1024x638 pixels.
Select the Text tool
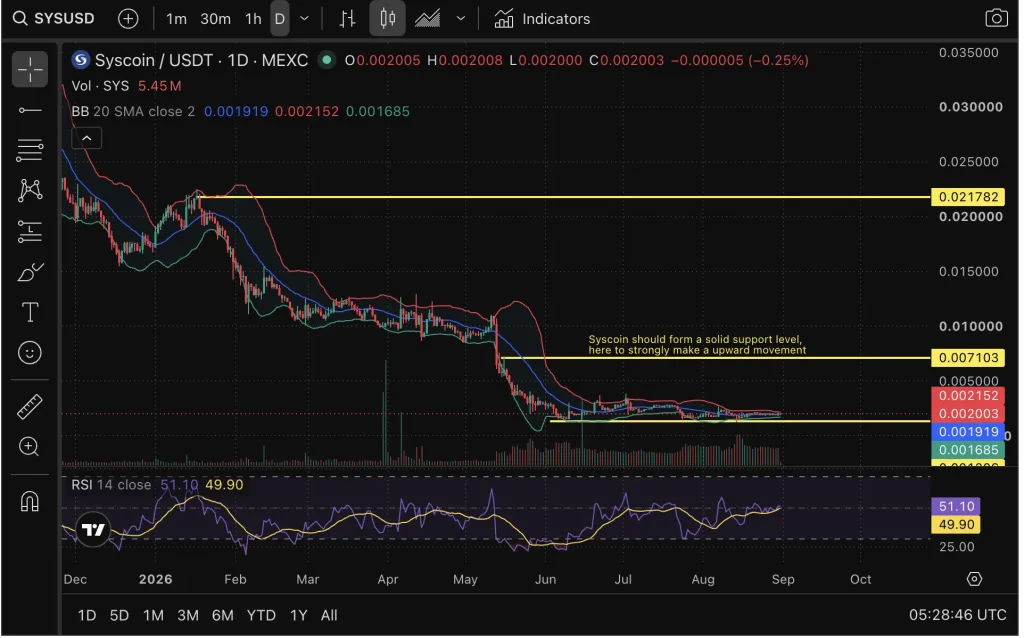[29, 312]
